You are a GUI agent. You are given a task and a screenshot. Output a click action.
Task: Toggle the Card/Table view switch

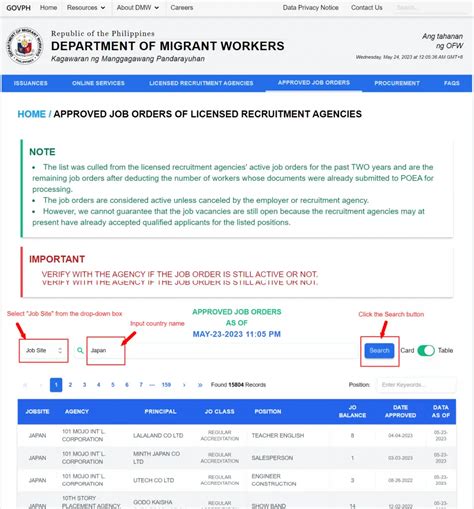click(426, 350)
